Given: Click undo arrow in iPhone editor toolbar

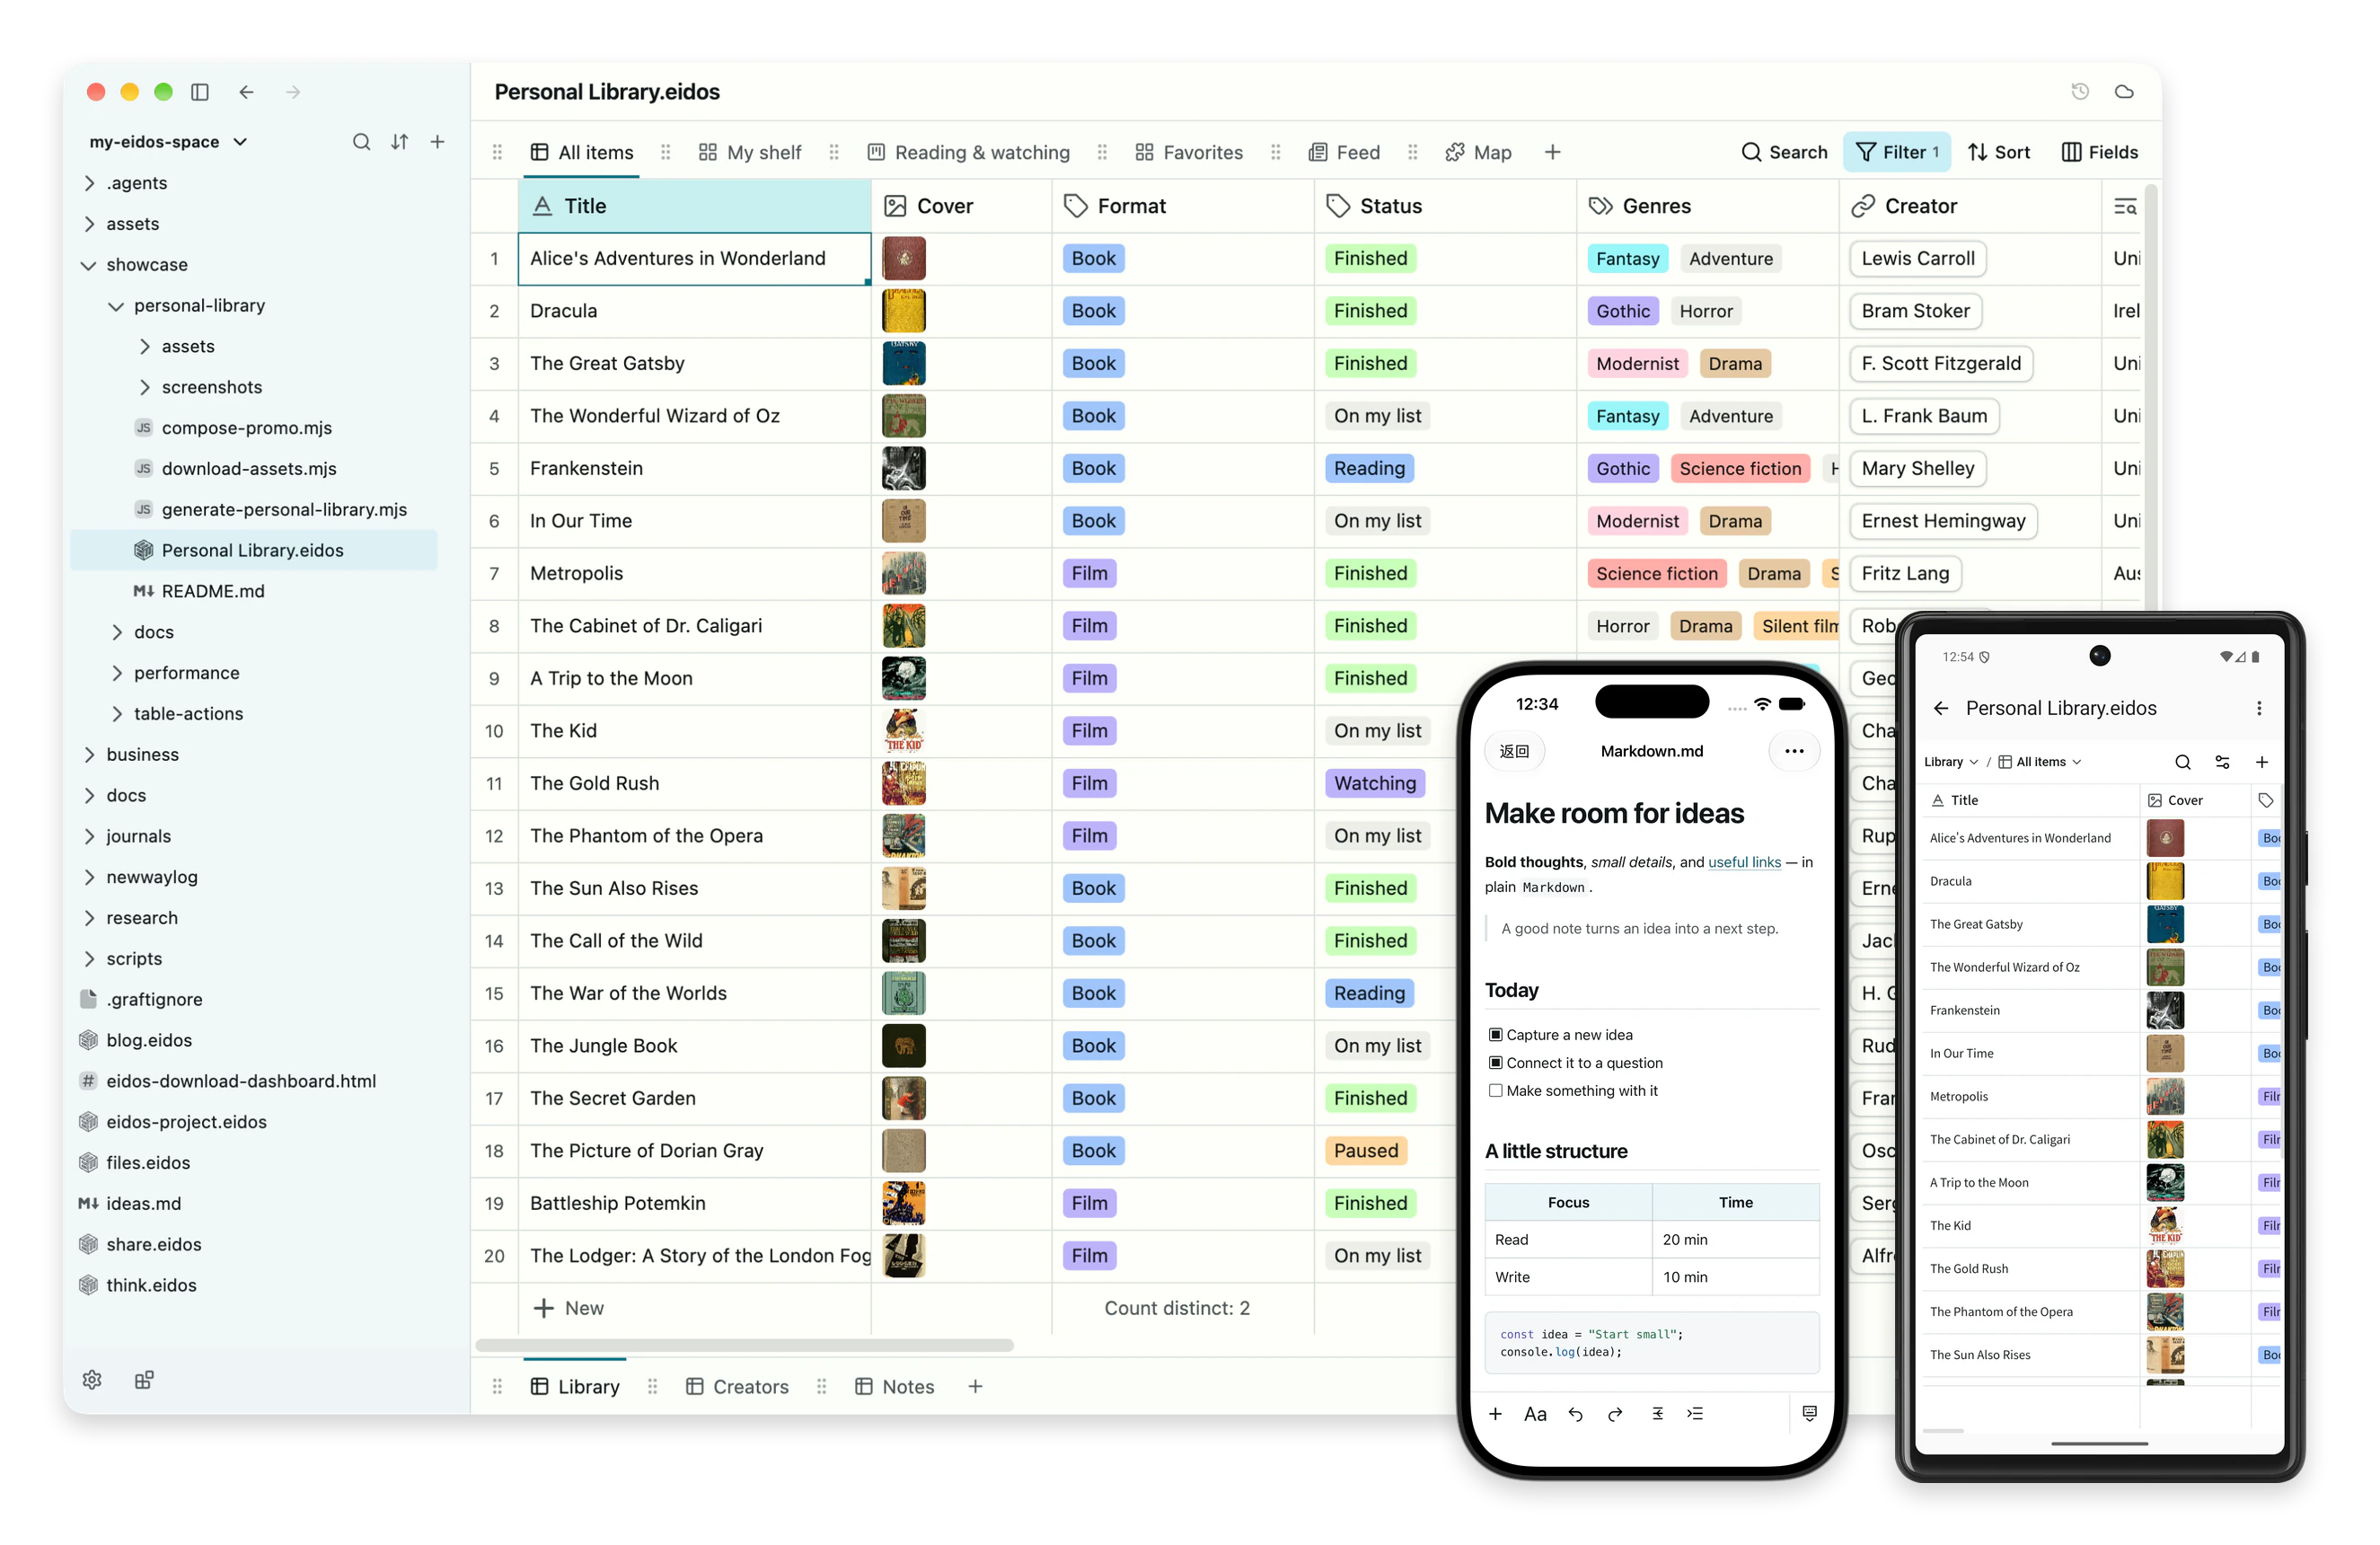Looking at the screenshot, I should 1575,1413.
